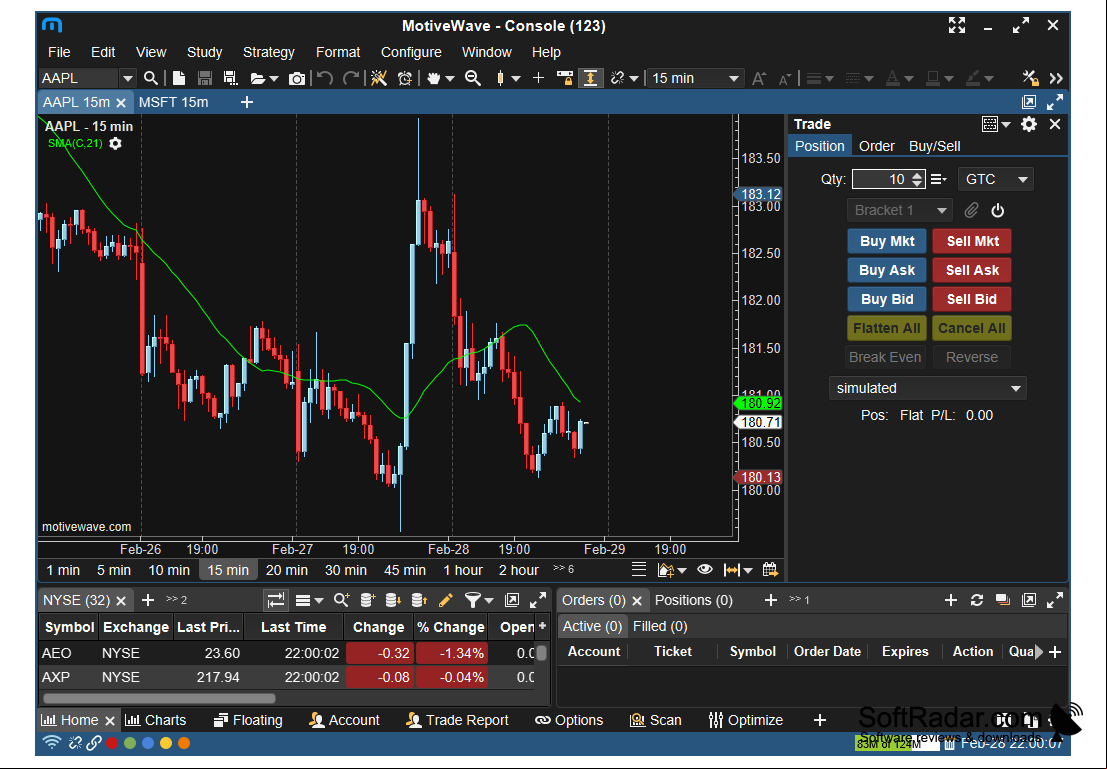Toggle the lock drawing tool button
The image size is (1107, 769).
(x=564, y=78)
